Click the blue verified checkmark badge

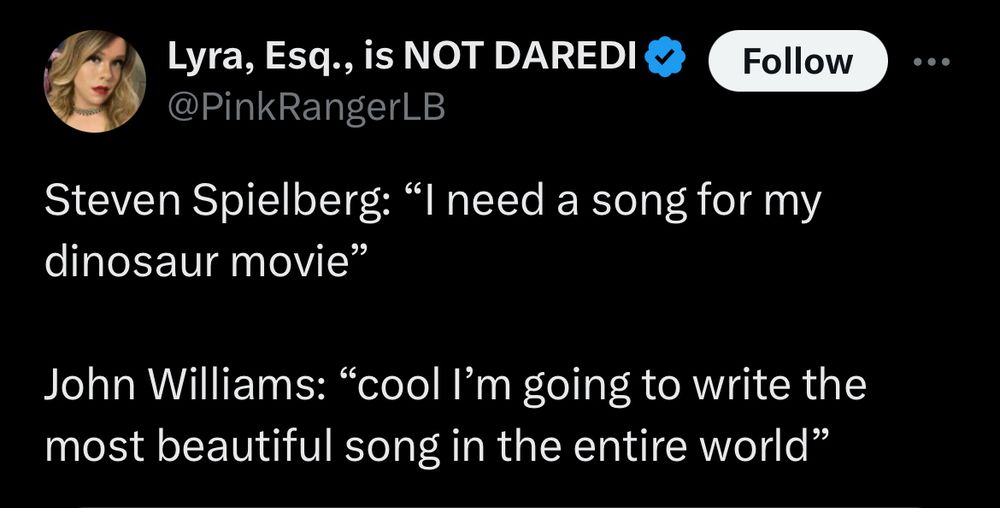pyautogui.click(x=665, y=58)
